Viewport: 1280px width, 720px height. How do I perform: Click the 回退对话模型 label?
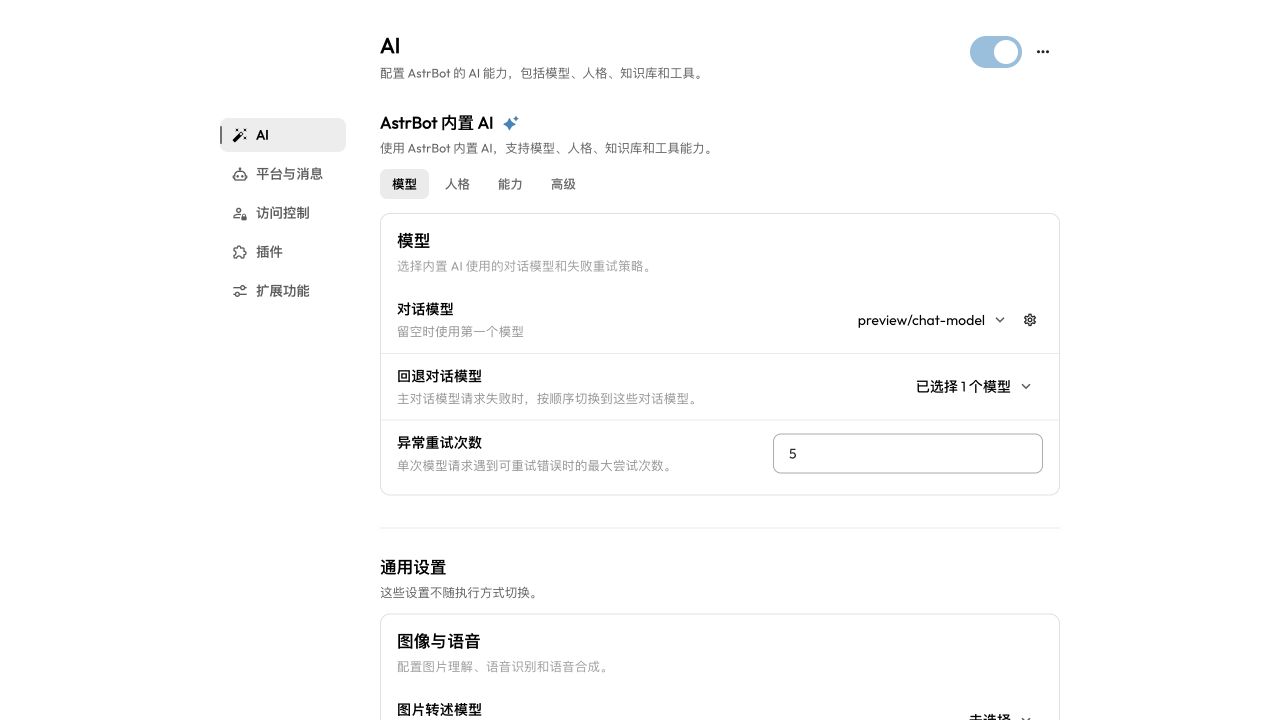(439, 376)
